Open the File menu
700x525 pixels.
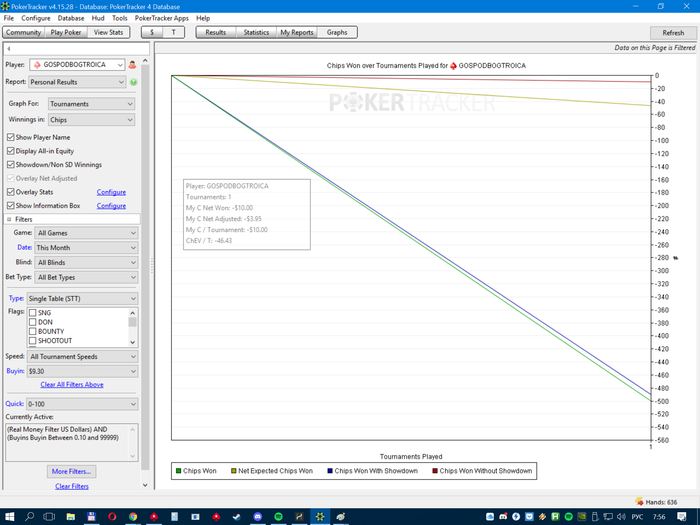click(9, 18)
